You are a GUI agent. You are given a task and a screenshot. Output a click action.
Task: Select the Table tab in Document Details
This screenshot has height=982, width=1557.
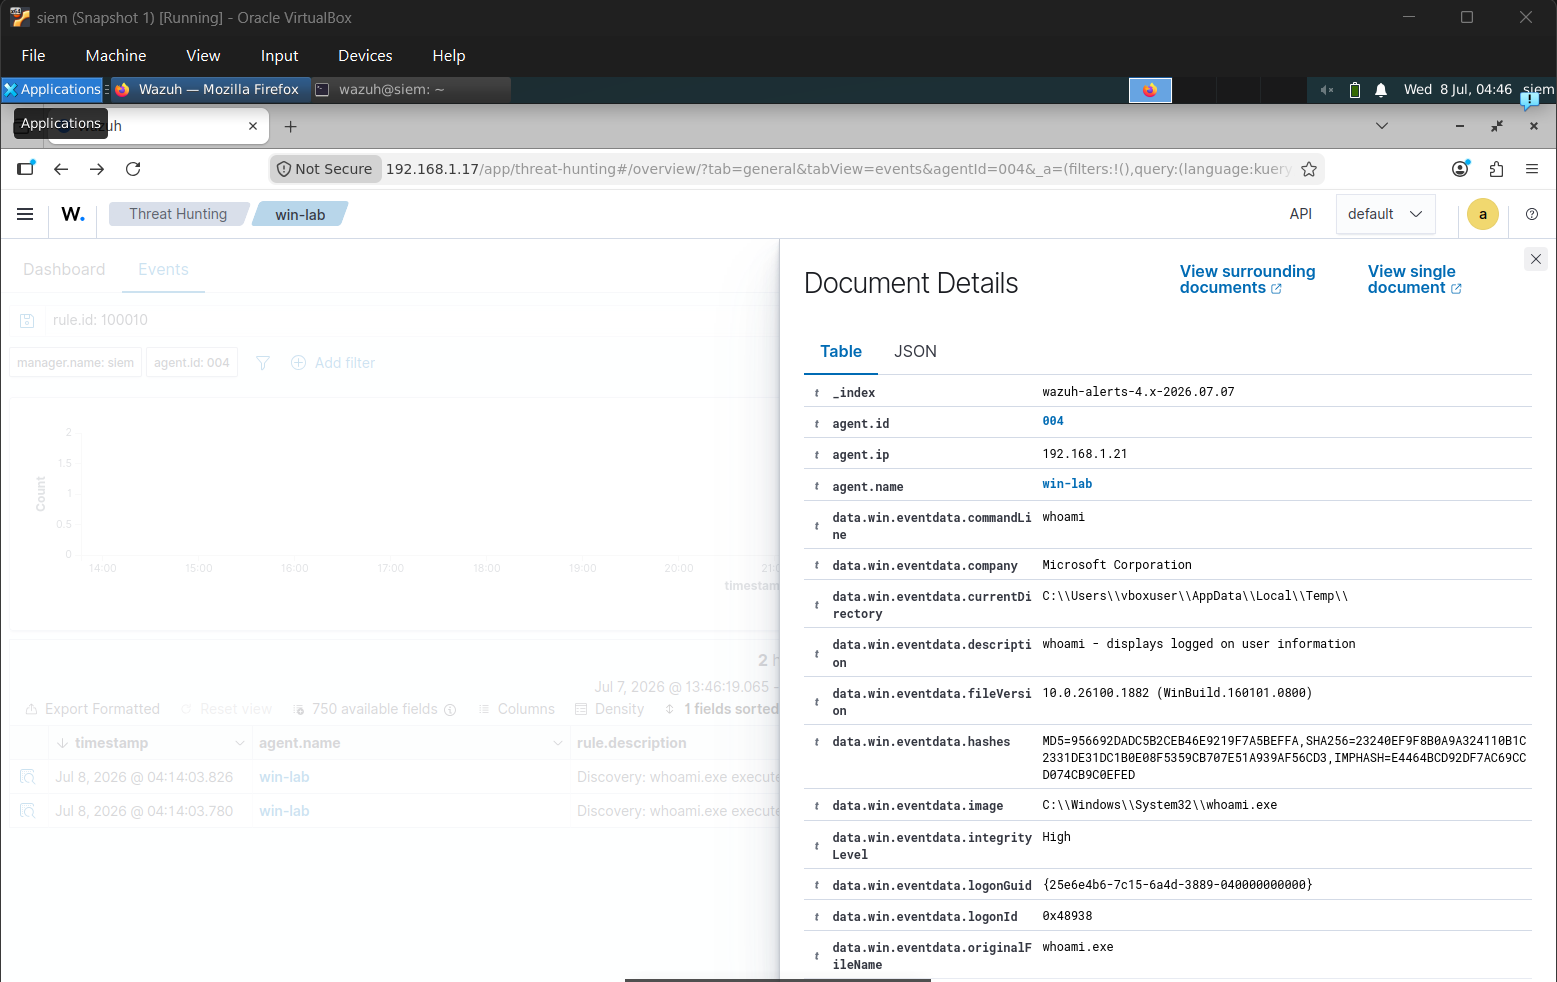click(841, 351)
